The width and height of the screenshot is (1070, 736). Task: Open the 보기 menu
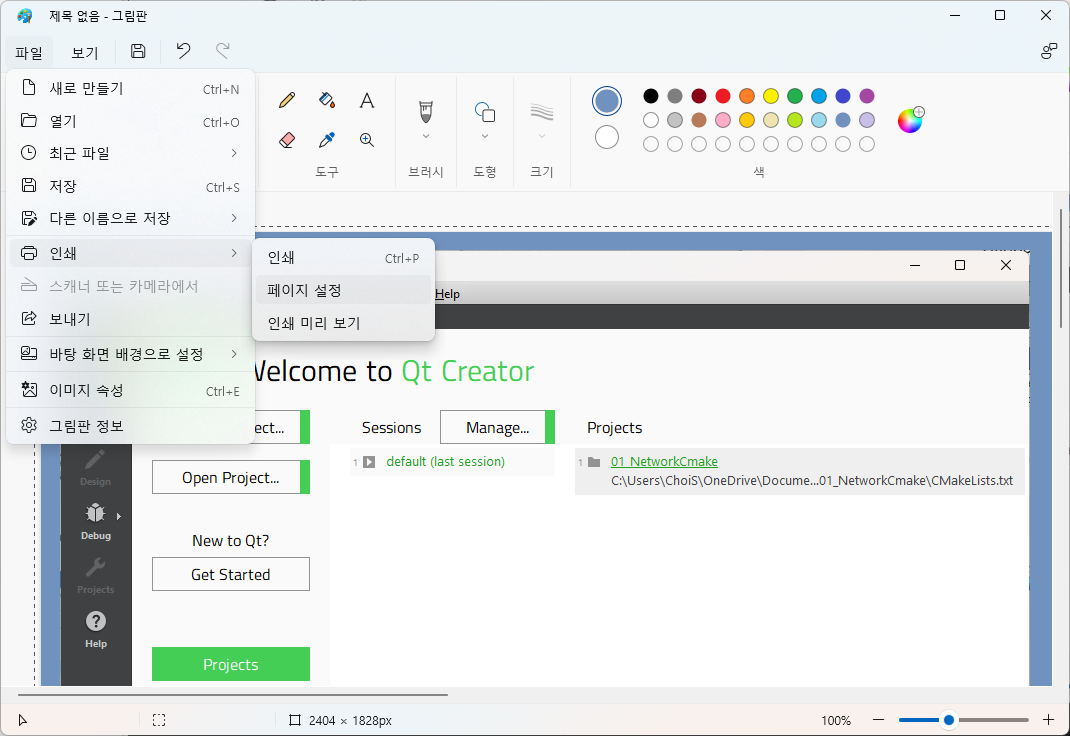85,53
